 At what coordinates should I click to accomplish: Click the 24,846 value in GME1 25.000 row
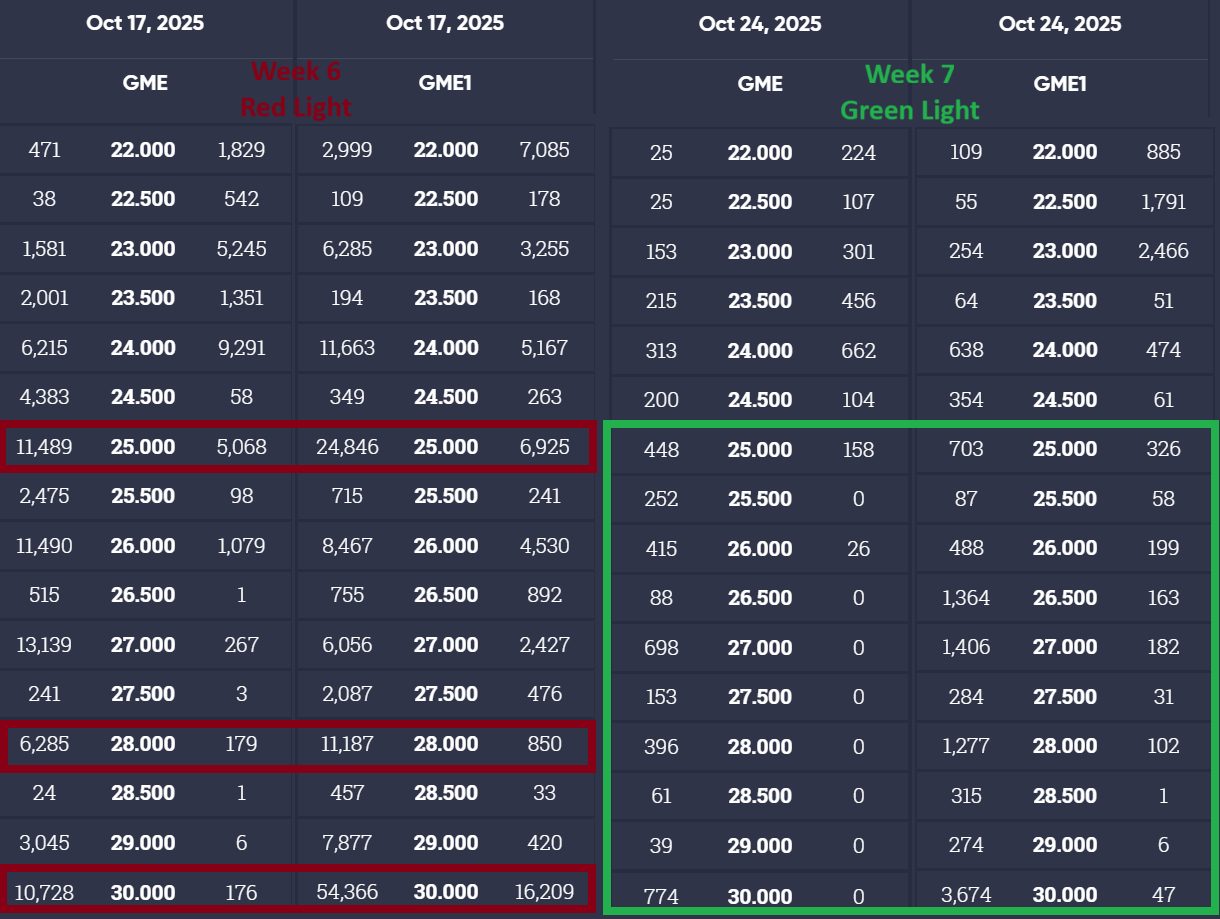coord(345,447)
